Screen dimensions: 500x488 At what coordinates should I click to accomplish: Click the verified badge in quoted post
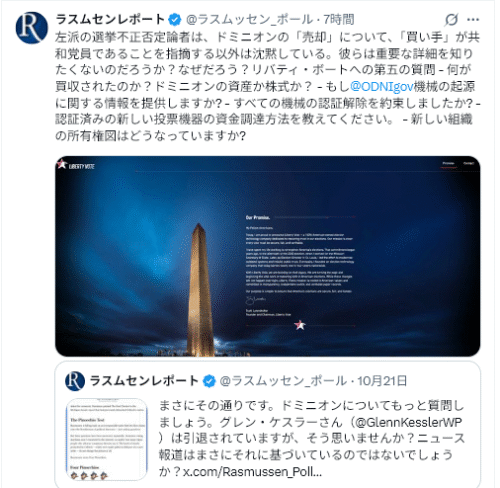tap(209, 381)
